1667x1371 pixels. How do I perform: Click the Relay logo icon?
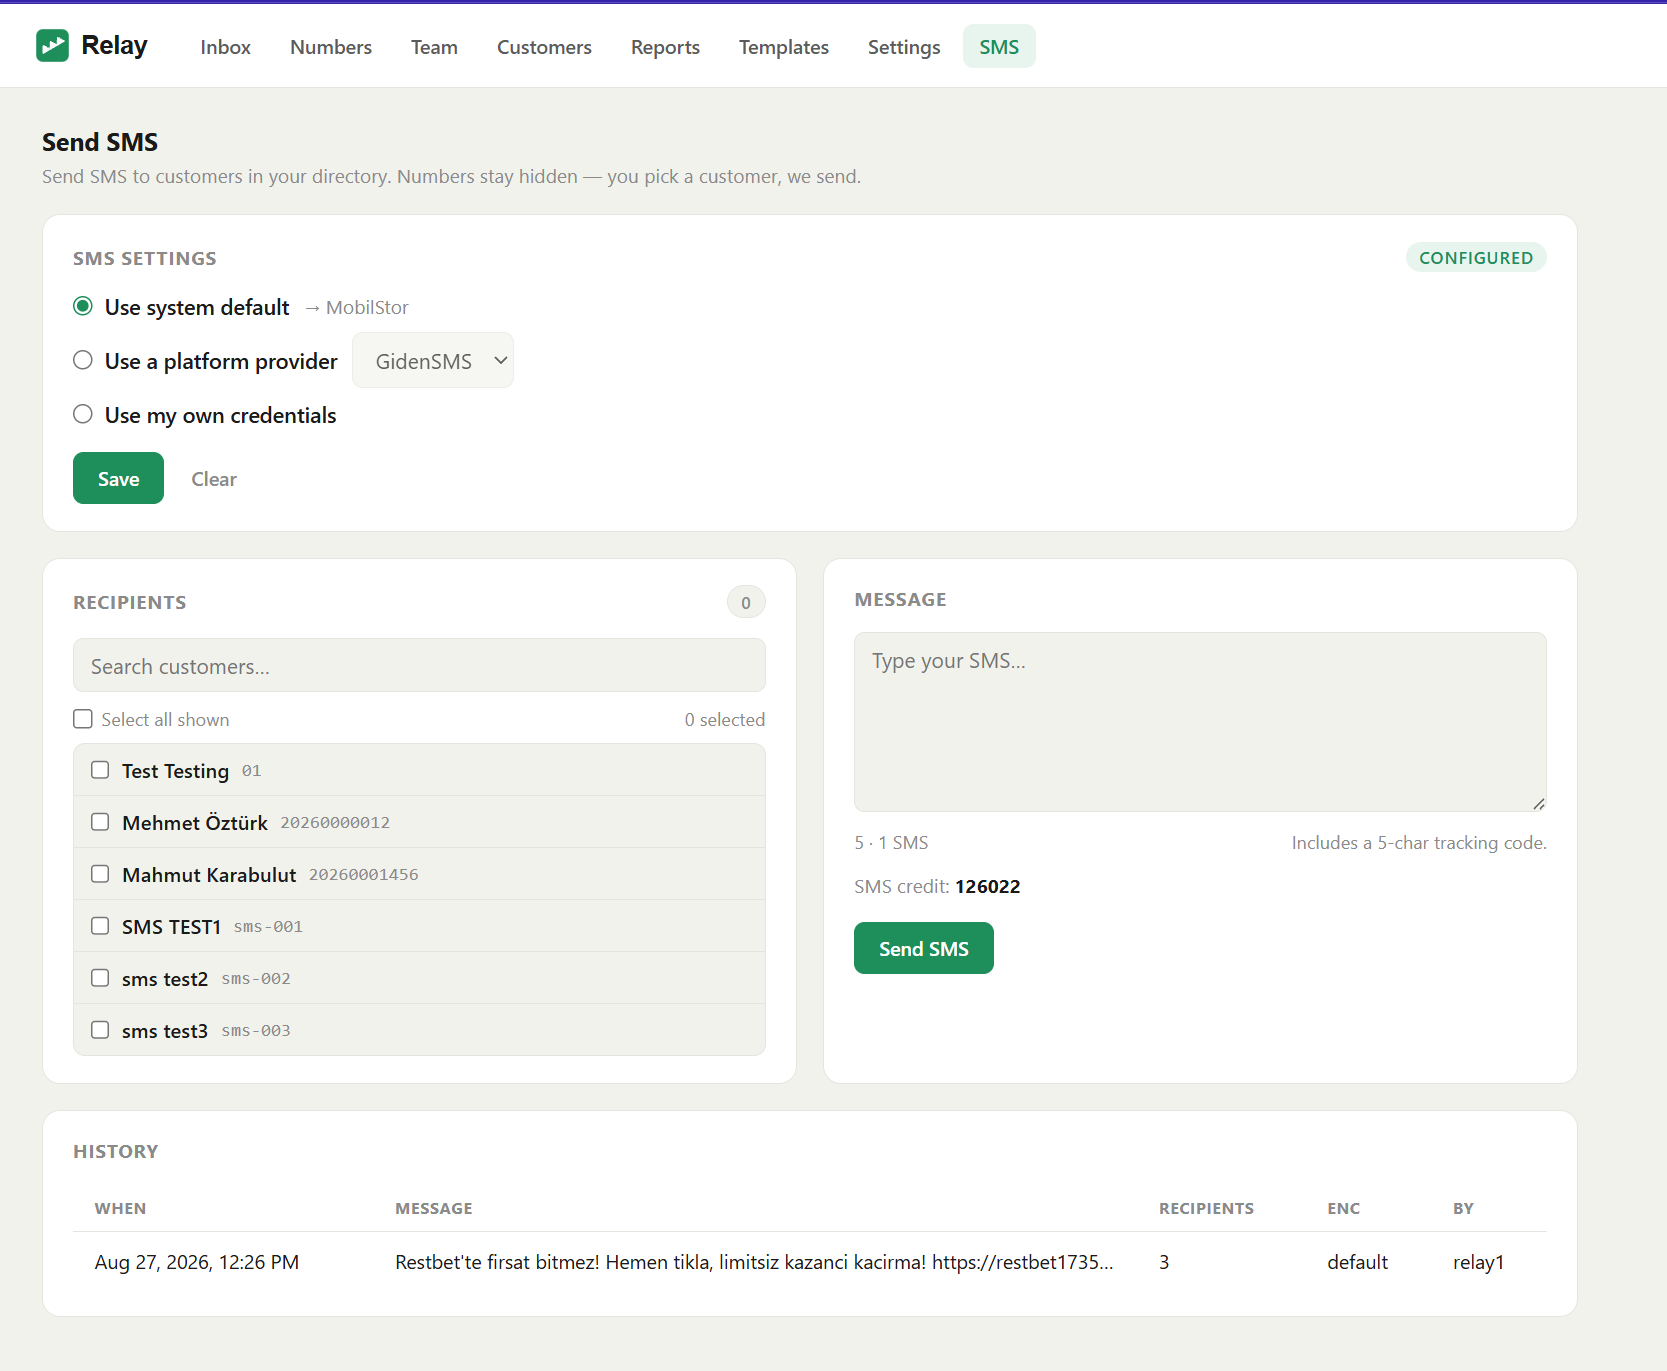pyautogui.click(x=52, y=46)
